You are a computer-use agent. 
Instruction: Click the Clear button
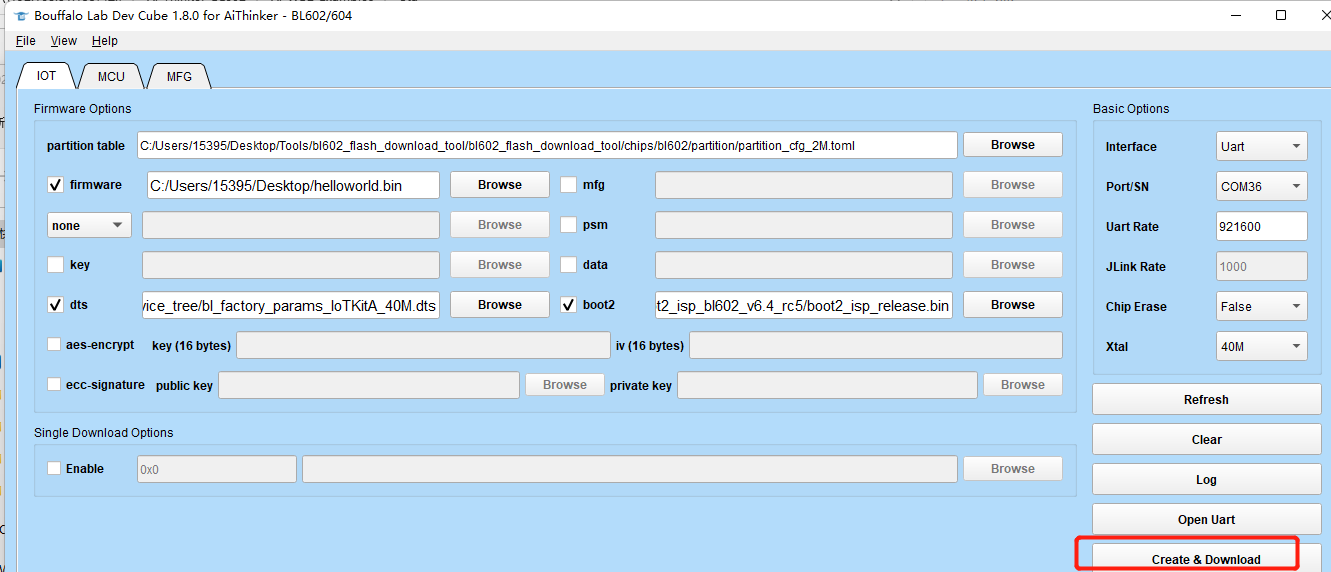[1206, 439]
